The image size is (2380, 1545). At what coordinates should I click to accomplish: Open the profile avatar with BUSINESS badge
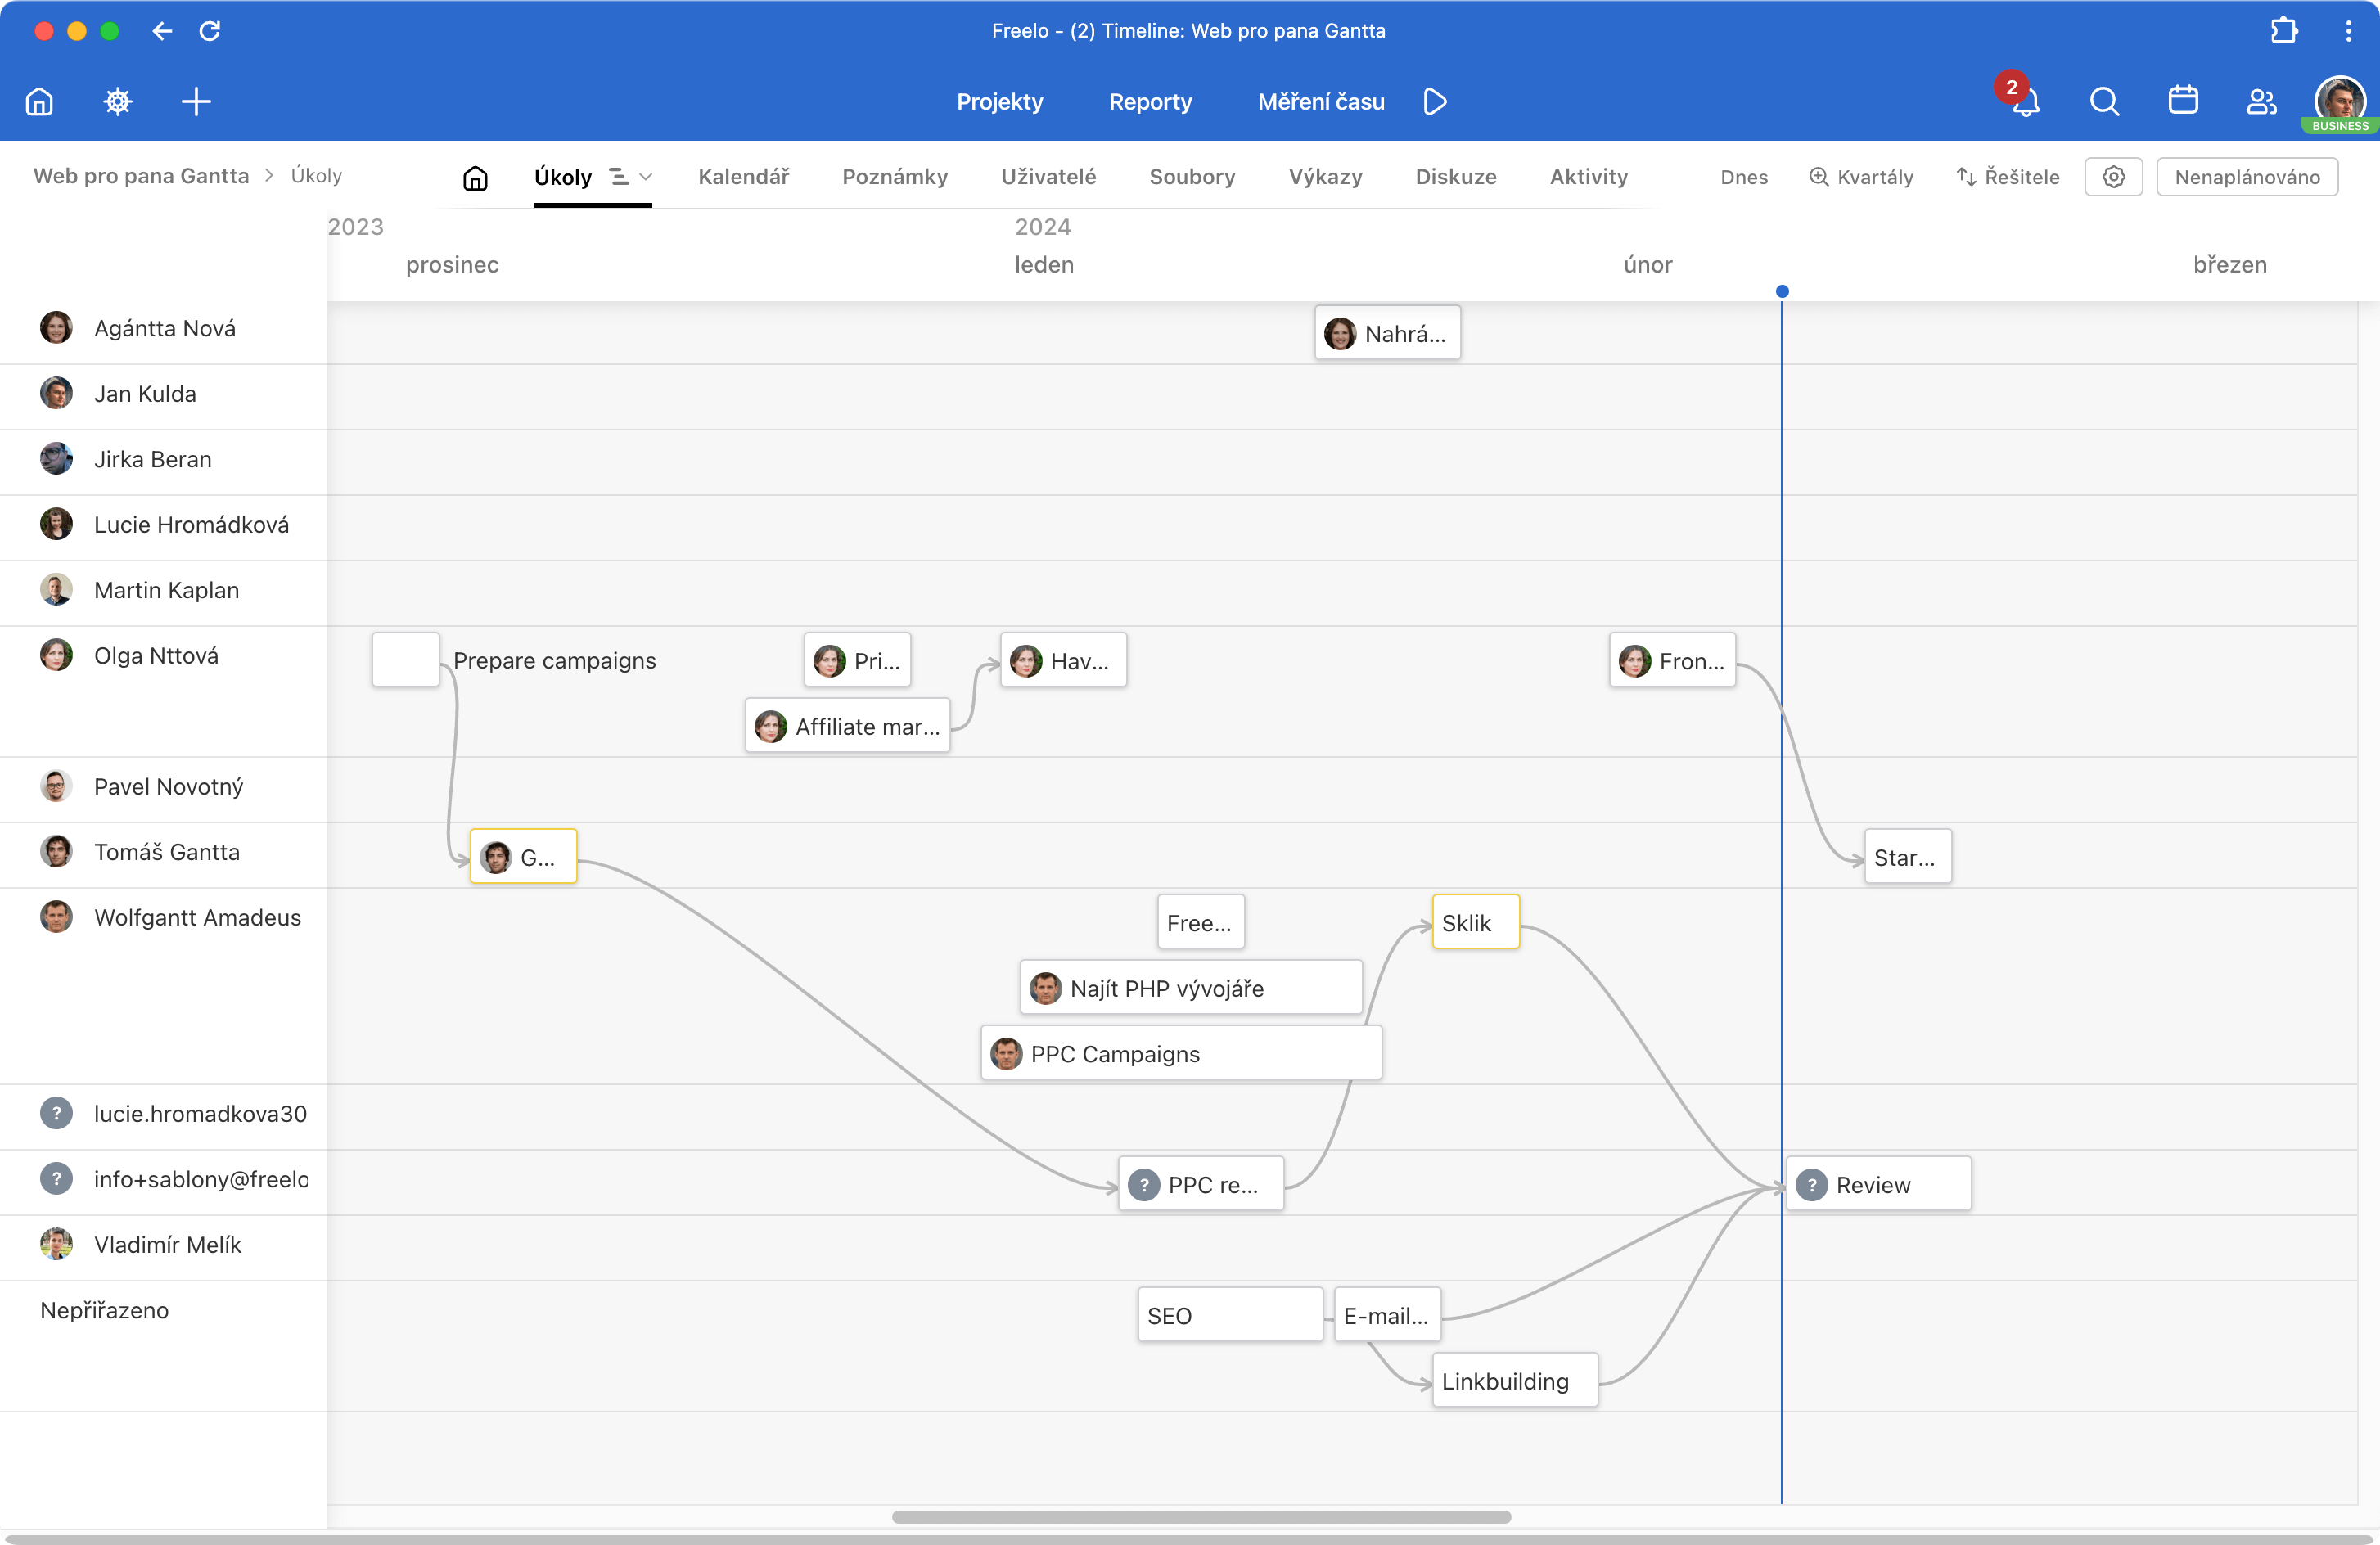pos(2340,104)
